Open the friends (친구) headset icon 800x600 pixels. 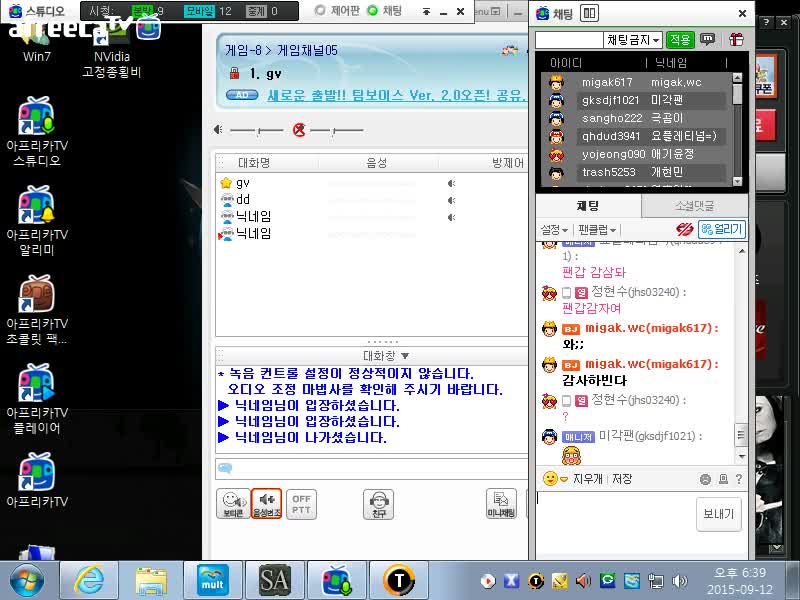pos(378,502)
